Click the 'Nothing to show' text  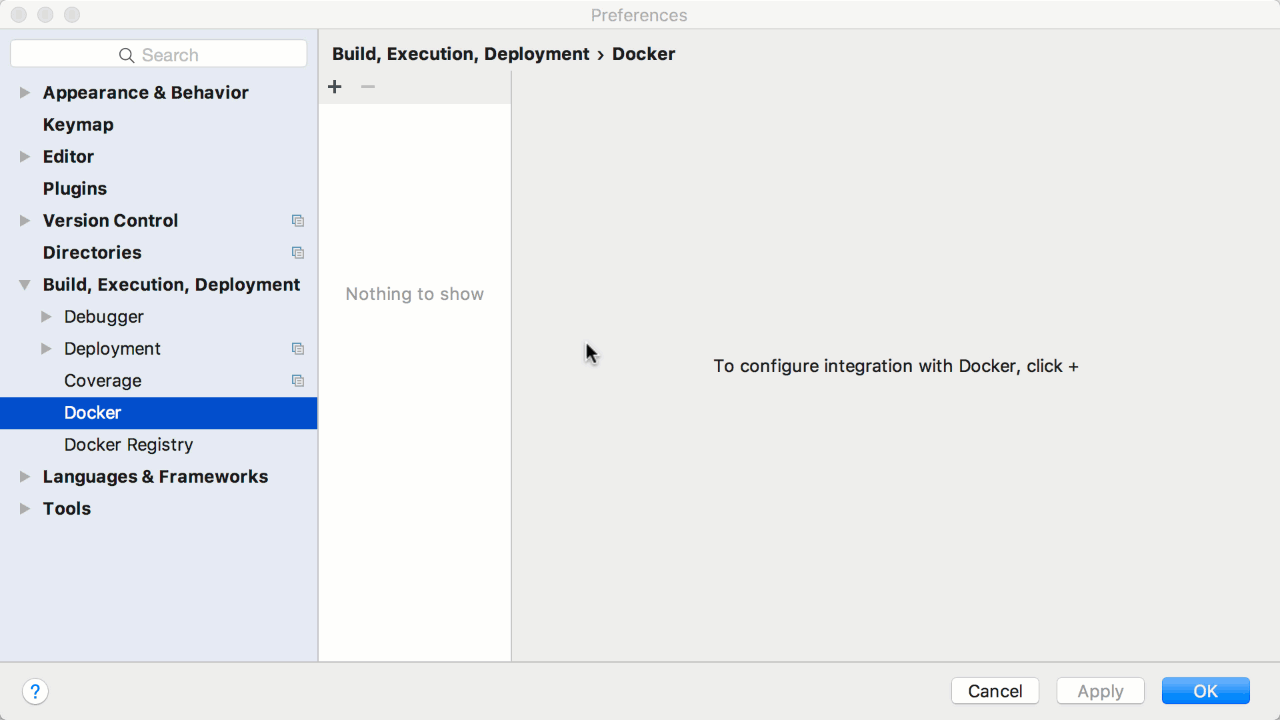point(415,294)
